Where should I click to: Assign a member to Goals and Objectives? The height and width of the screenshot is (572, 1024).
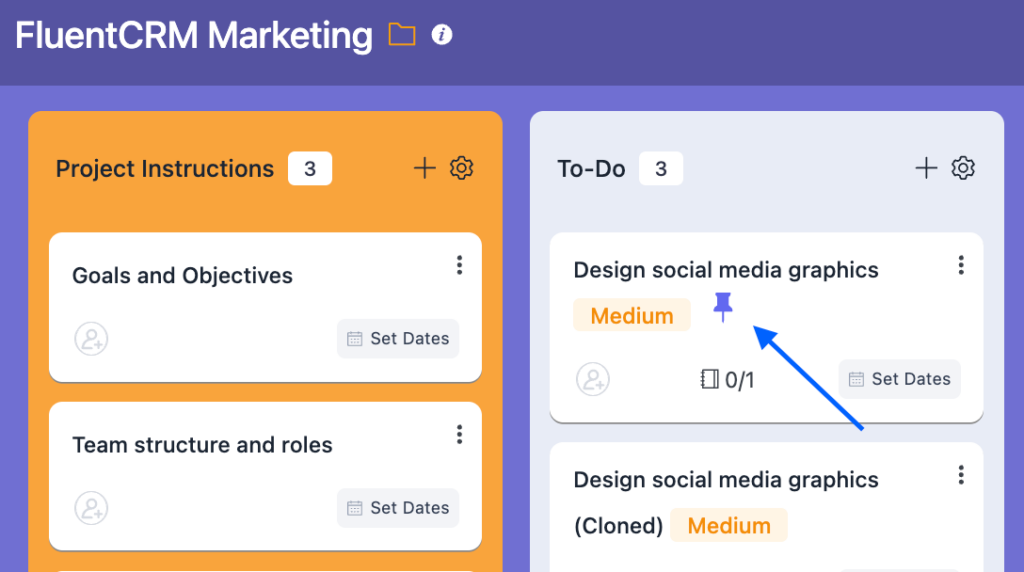91,338
